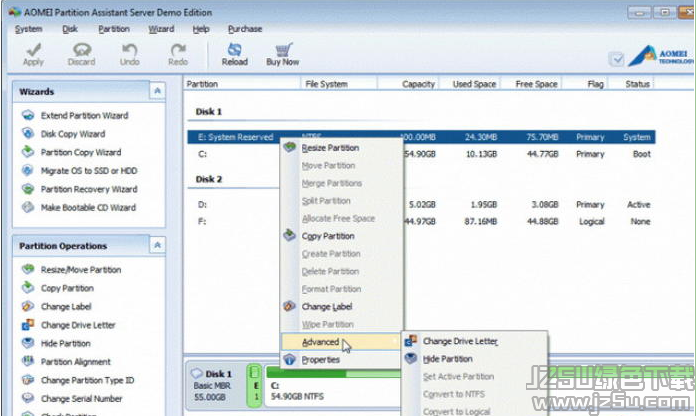Click Copy Partition sidebar icon

pyautogui.click(x=28, y=288)
